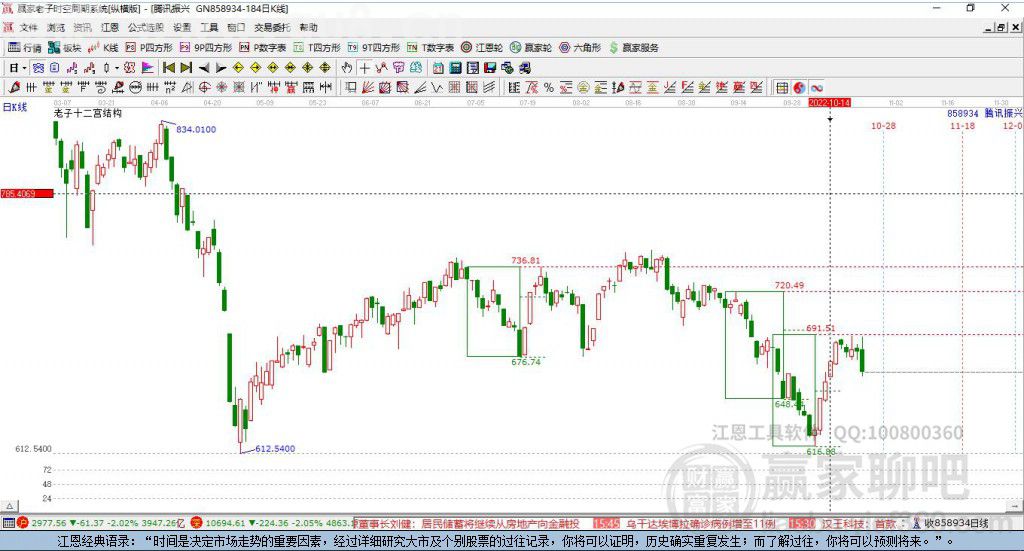Click the calendar icon in toolbar
Image resolution: width=1024 pixels, height=551 pixels.
coord(438,68)
